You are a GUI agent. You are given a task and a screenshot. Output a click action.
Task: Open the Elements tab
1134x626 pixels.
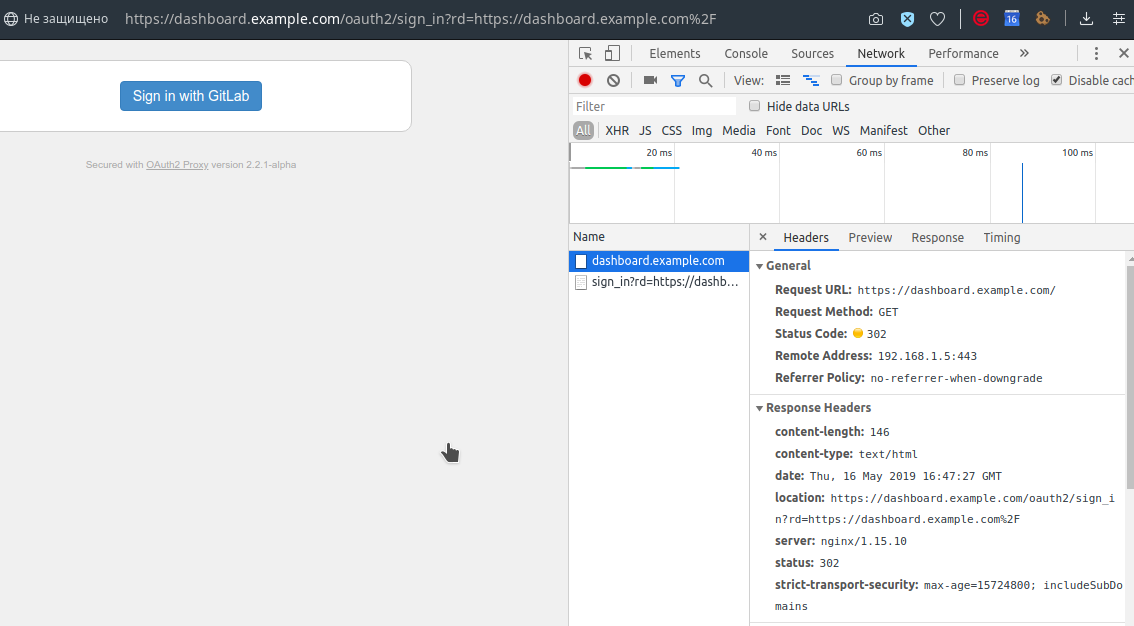point(675,53)
